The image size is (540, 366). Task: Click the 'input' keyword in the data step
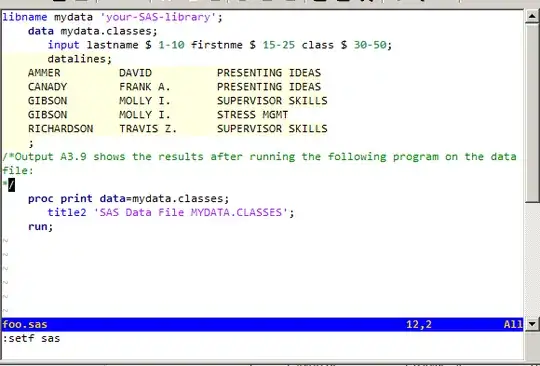pyautogui.click(x=64, y=45)
